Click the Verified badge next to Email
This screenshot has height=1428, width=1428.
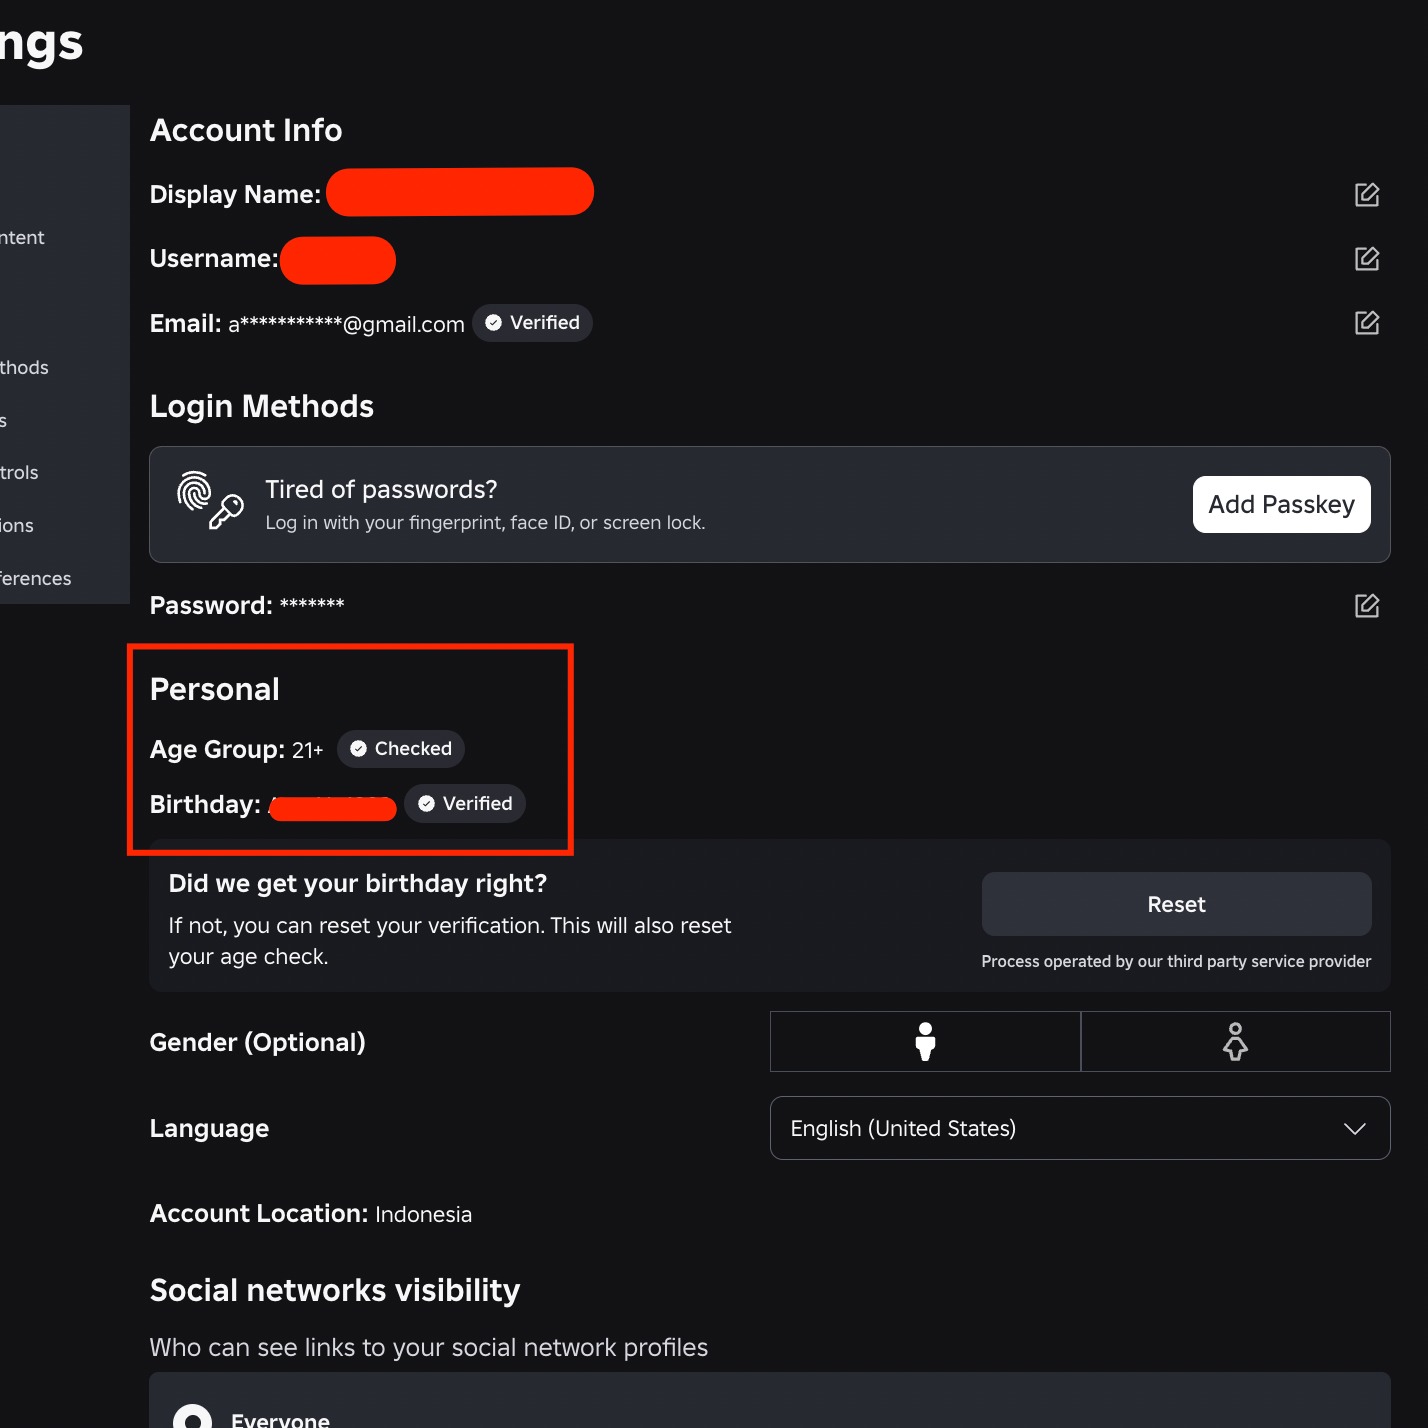coord(532,322)
